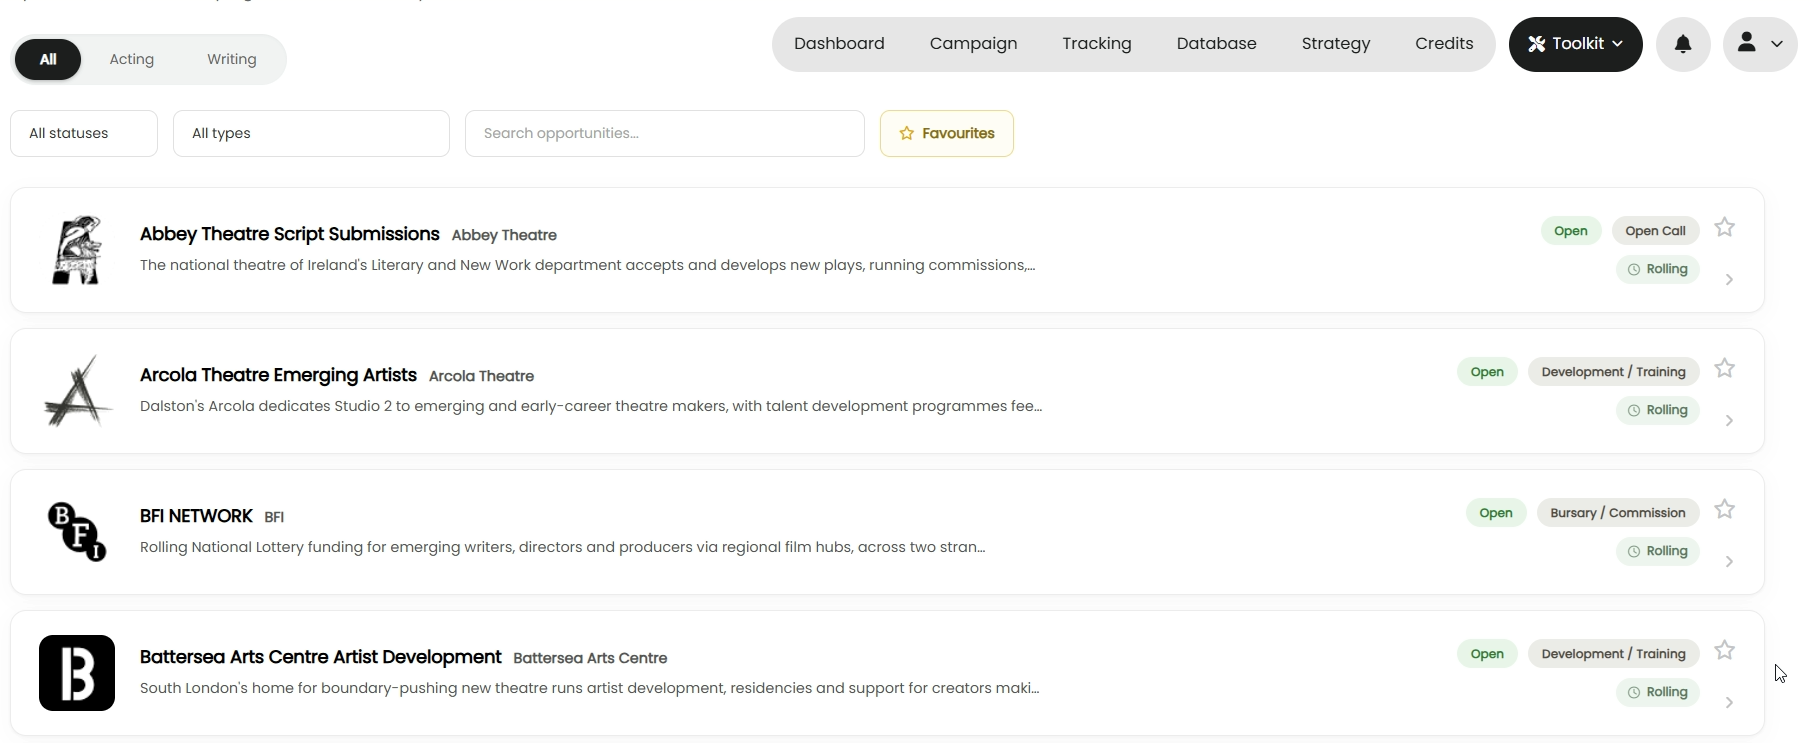This screenshot has width=1813, height=743.
Task: Open Abbey Theatre Script Submissions title
Action: (290, 234)
